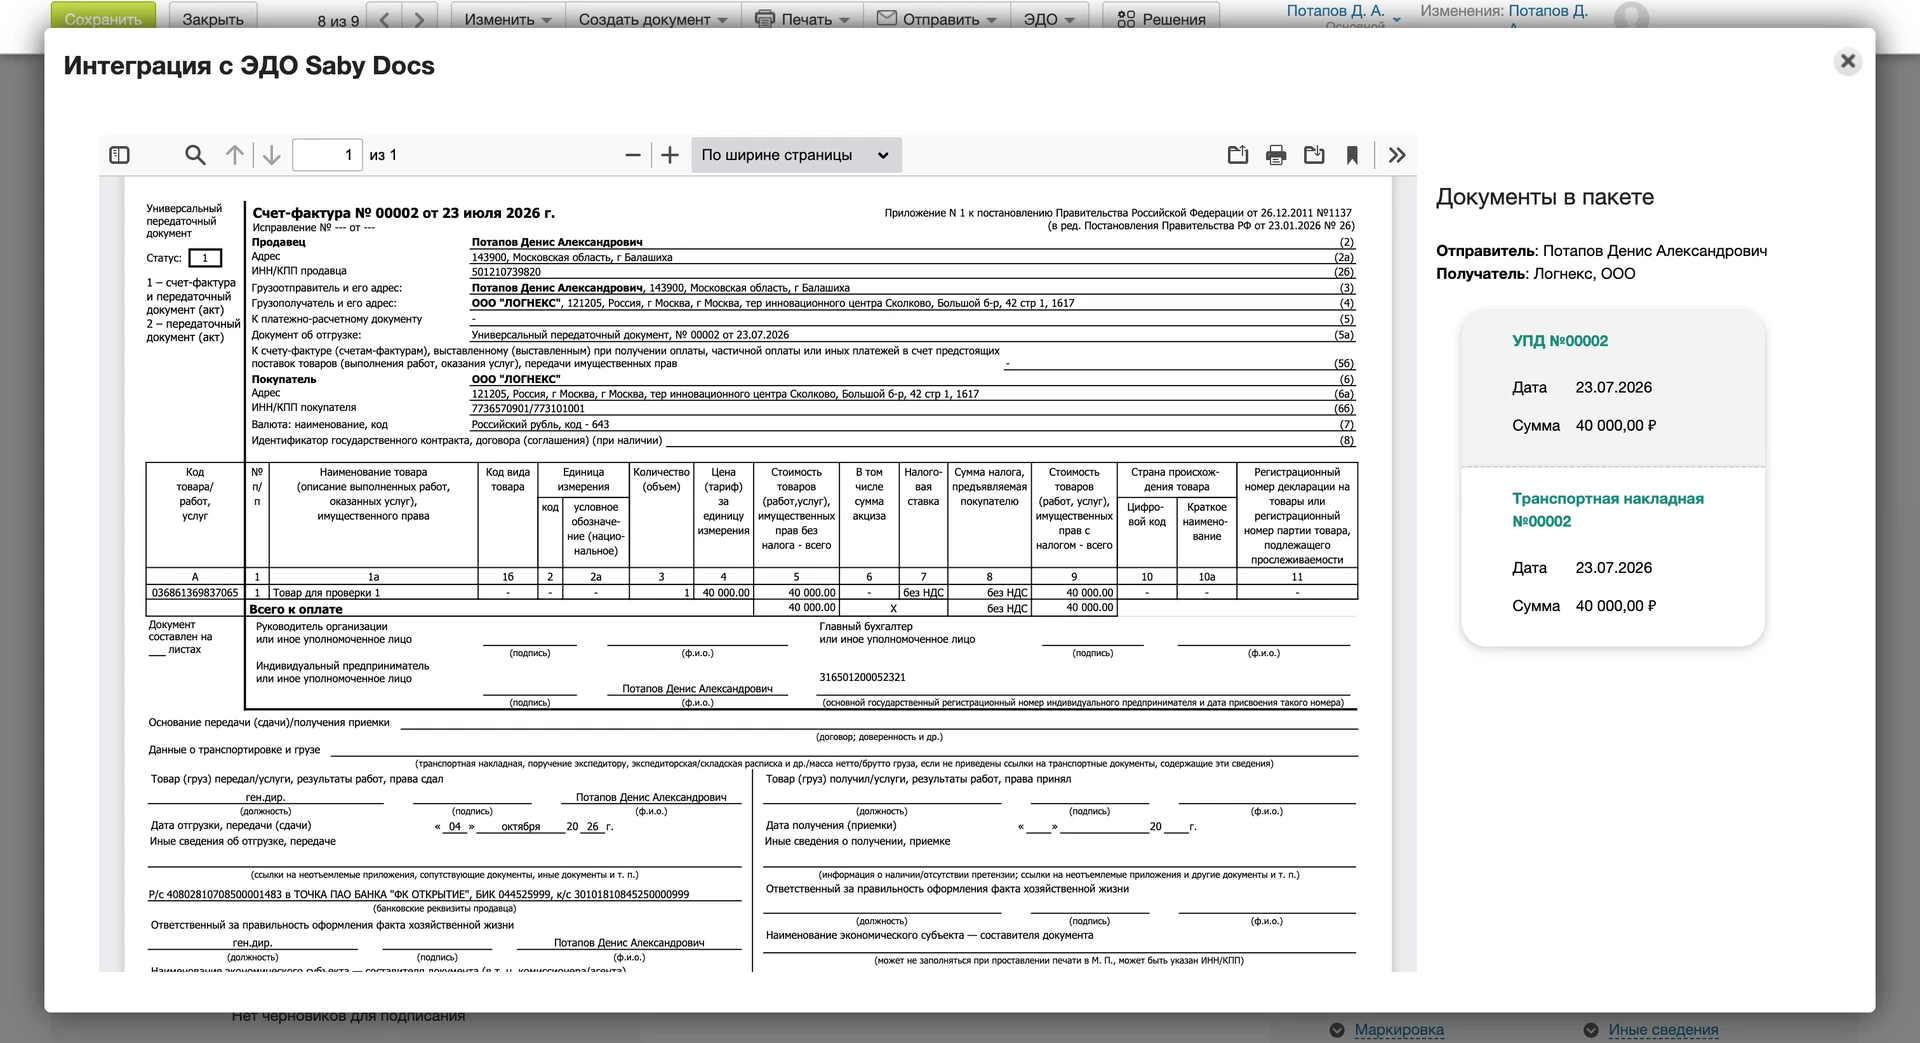Click the page number input field

tap(327, 155)
